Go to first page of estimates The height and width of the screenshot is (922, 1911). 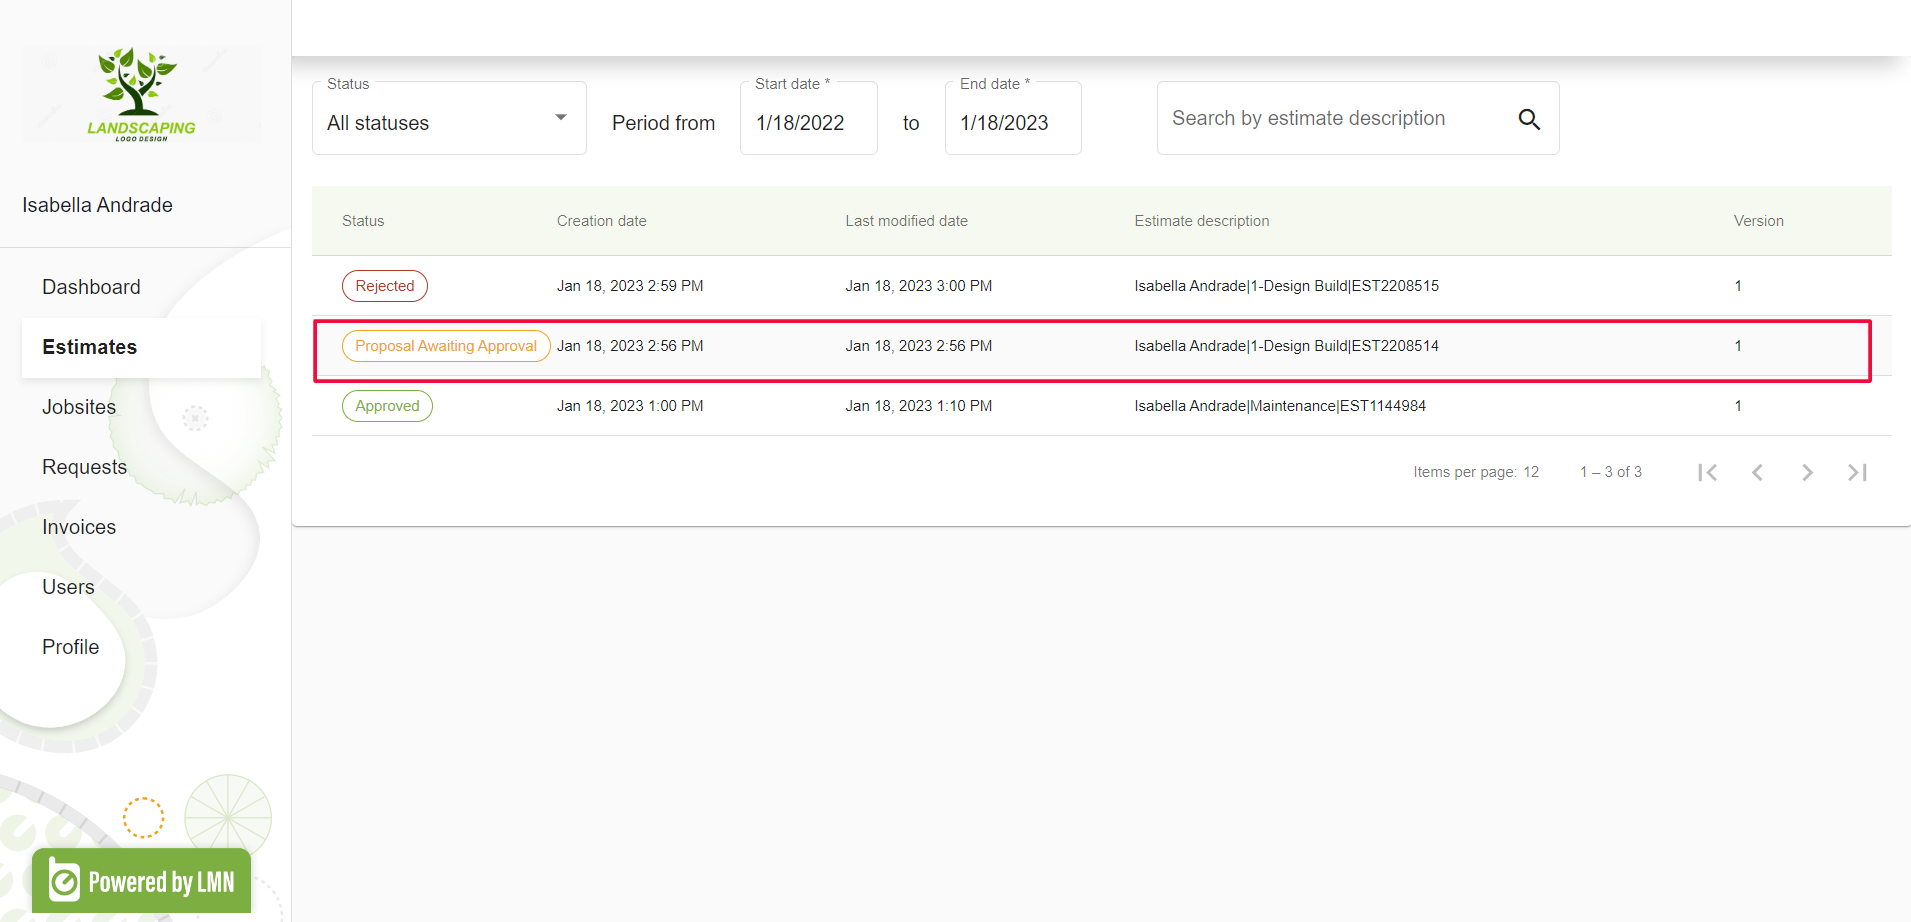point(1707,472)
